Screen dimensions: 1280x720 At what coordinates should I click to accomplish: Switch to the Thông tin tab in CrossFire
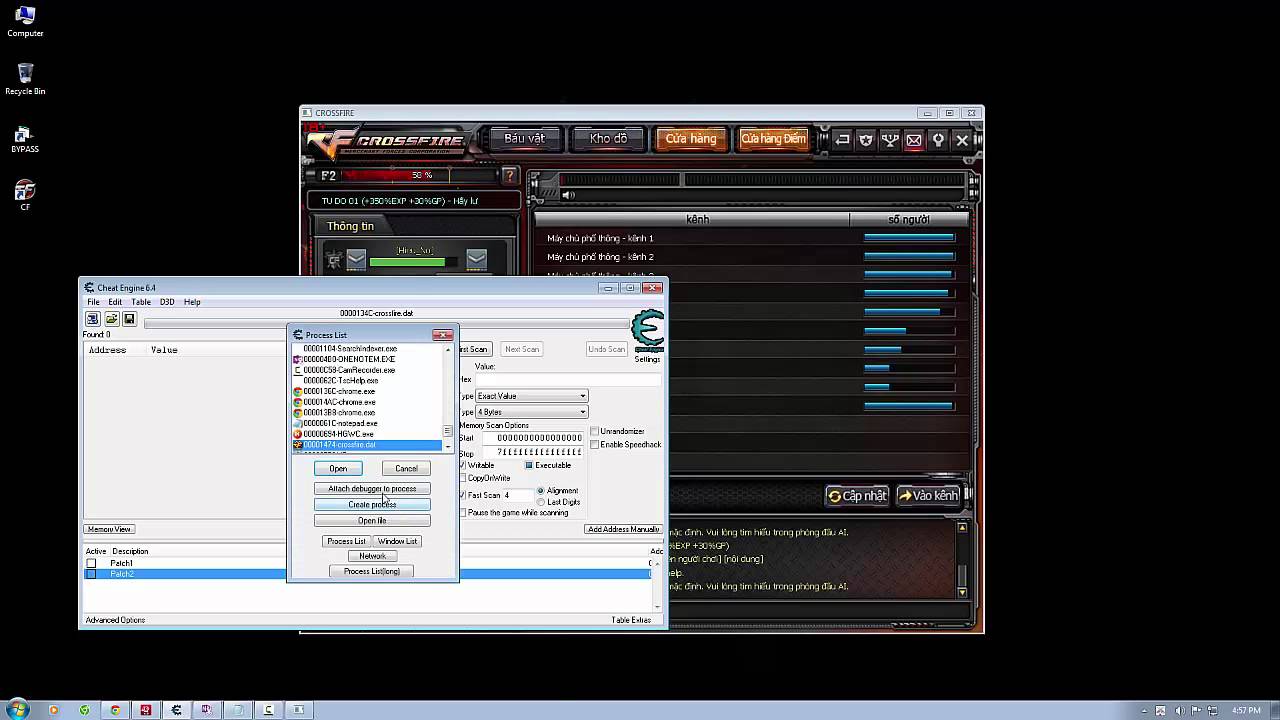(351, 226)
